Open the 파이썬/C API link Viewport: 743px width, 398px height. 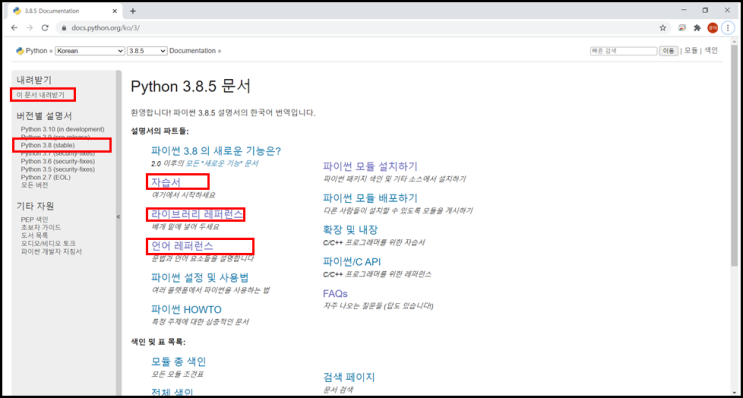[352, 262]
